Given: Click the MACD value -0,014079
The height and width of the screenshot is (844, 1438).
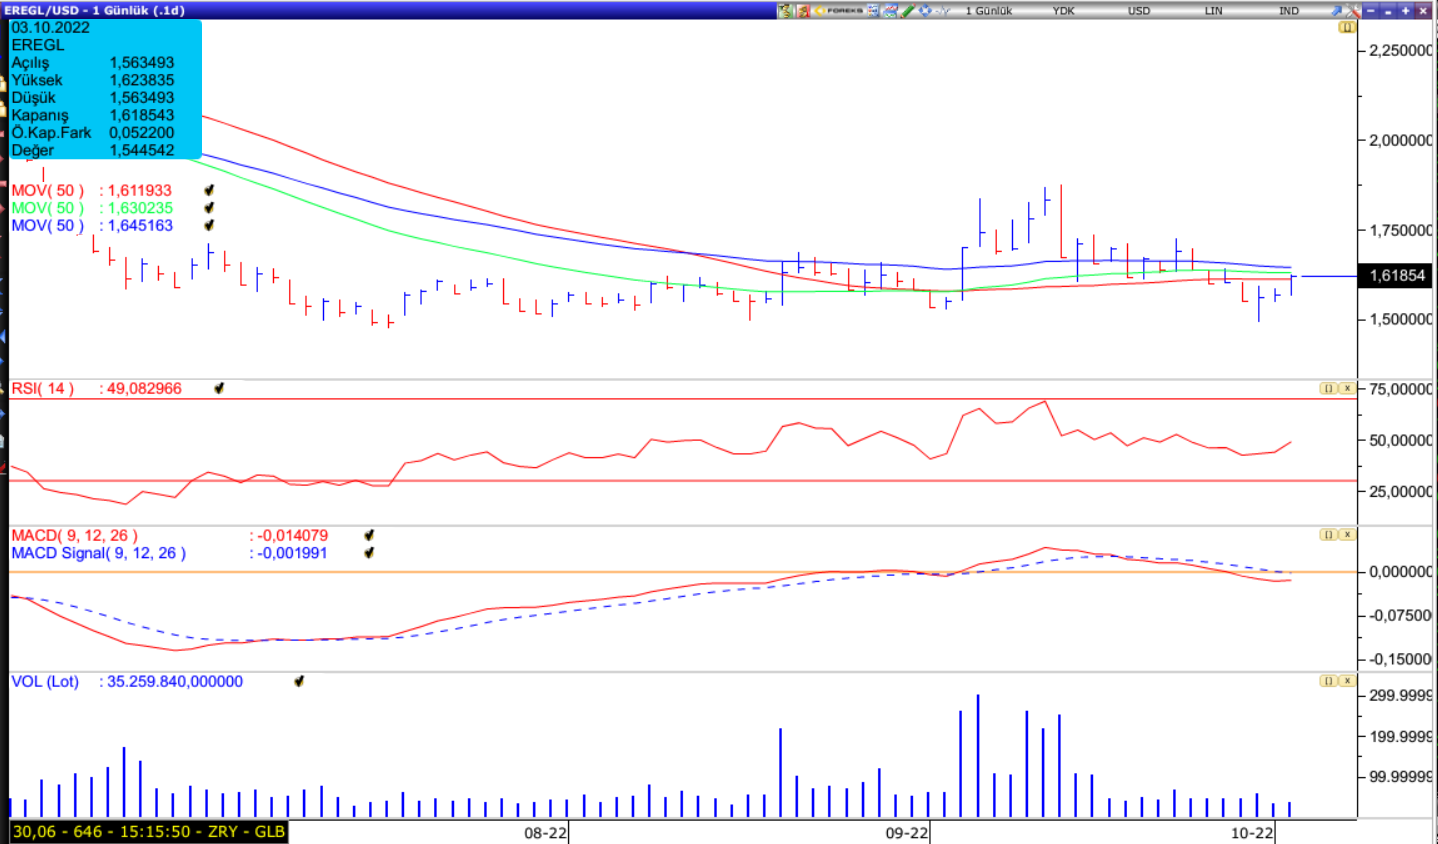Looking at the screenshot, I should tap(292, 535).
